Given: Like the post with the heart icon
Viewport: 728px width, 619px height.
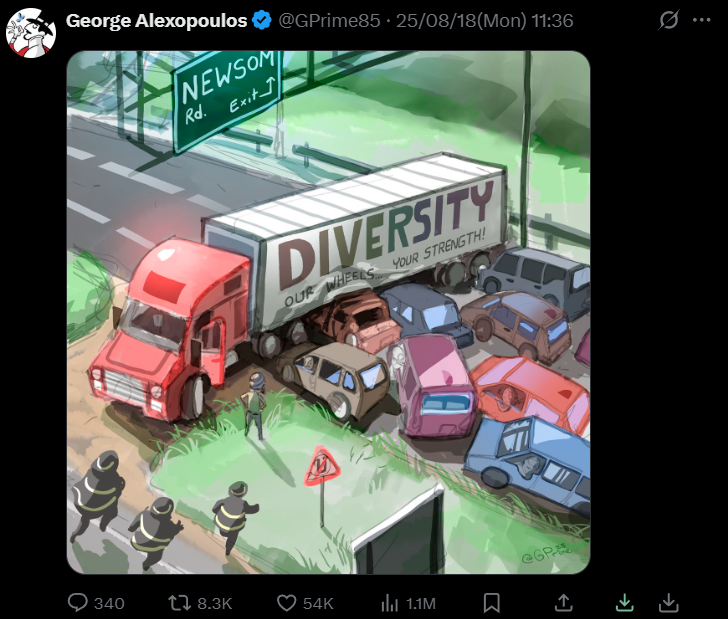Looking at the screenshot, I should pos(286,603).
